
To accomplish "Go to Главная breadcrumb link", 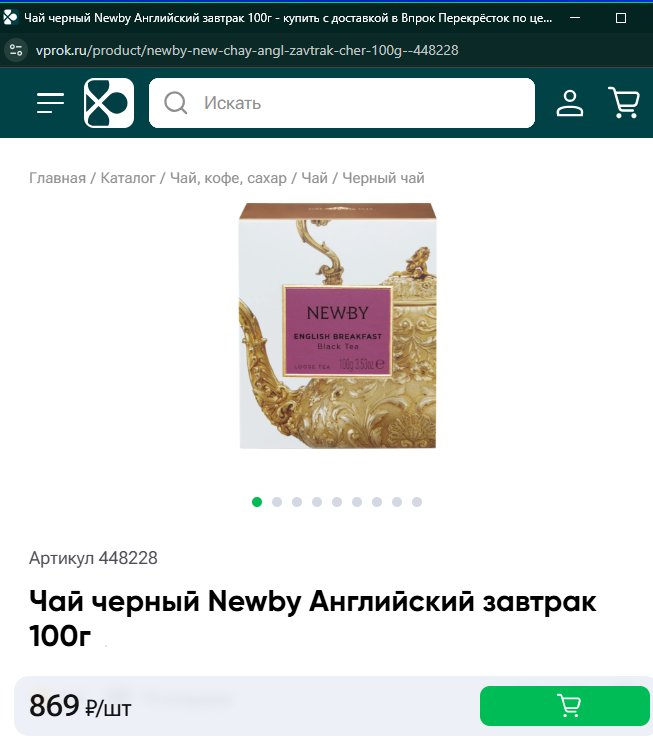I will (57, 178).
